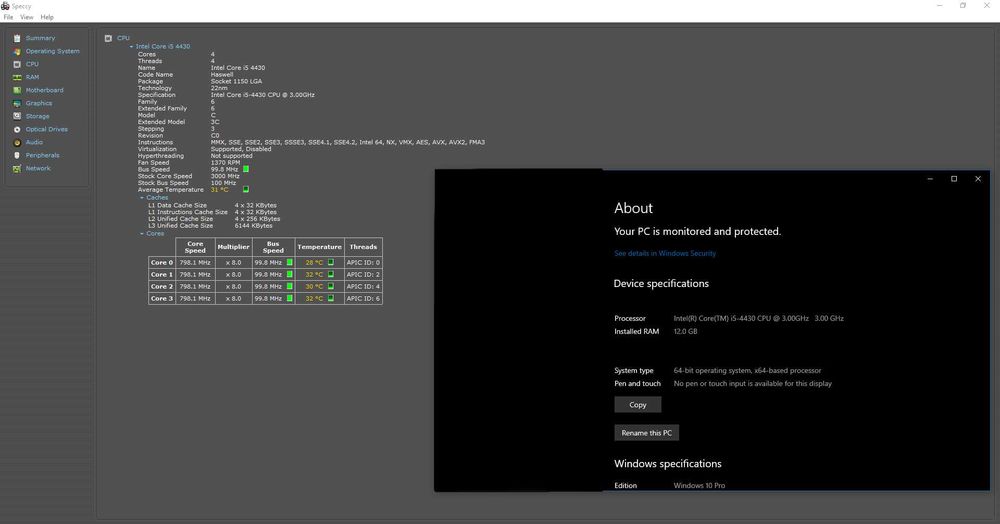The height and width of the screenshot is (524, 1000).
Task: Click the Temperature column header
Action: (320, 247)
